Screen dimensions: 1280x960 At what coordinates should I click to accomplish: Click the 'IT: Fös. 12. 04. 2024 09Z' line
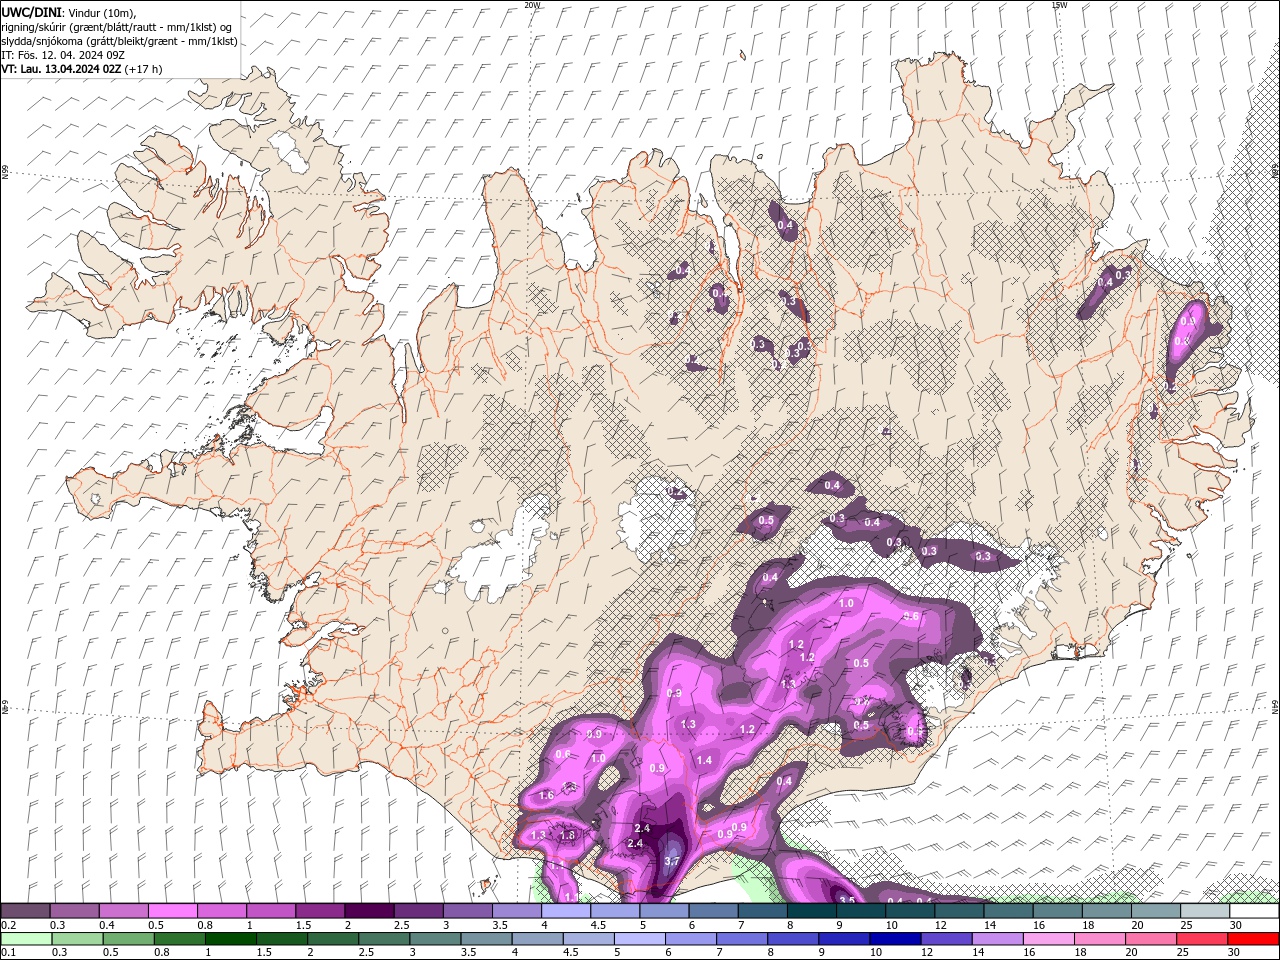coord(63,55)
